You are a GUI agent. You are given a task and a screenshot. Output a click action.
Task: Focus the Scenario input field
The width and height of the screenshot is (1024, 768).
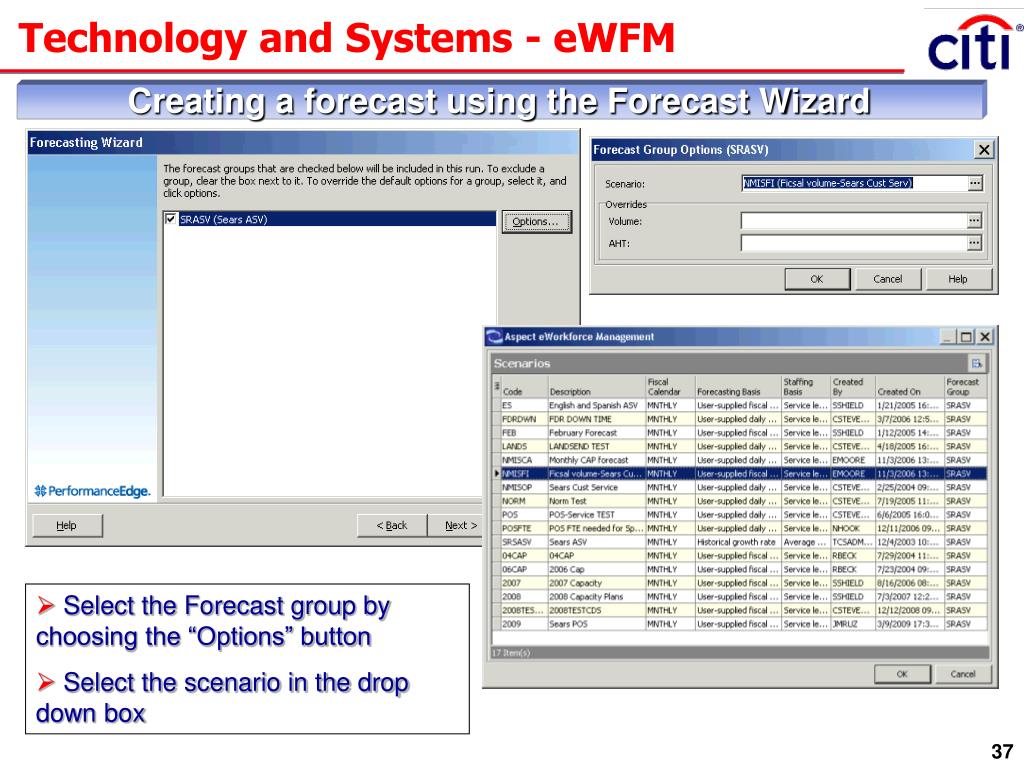[854, 183]
